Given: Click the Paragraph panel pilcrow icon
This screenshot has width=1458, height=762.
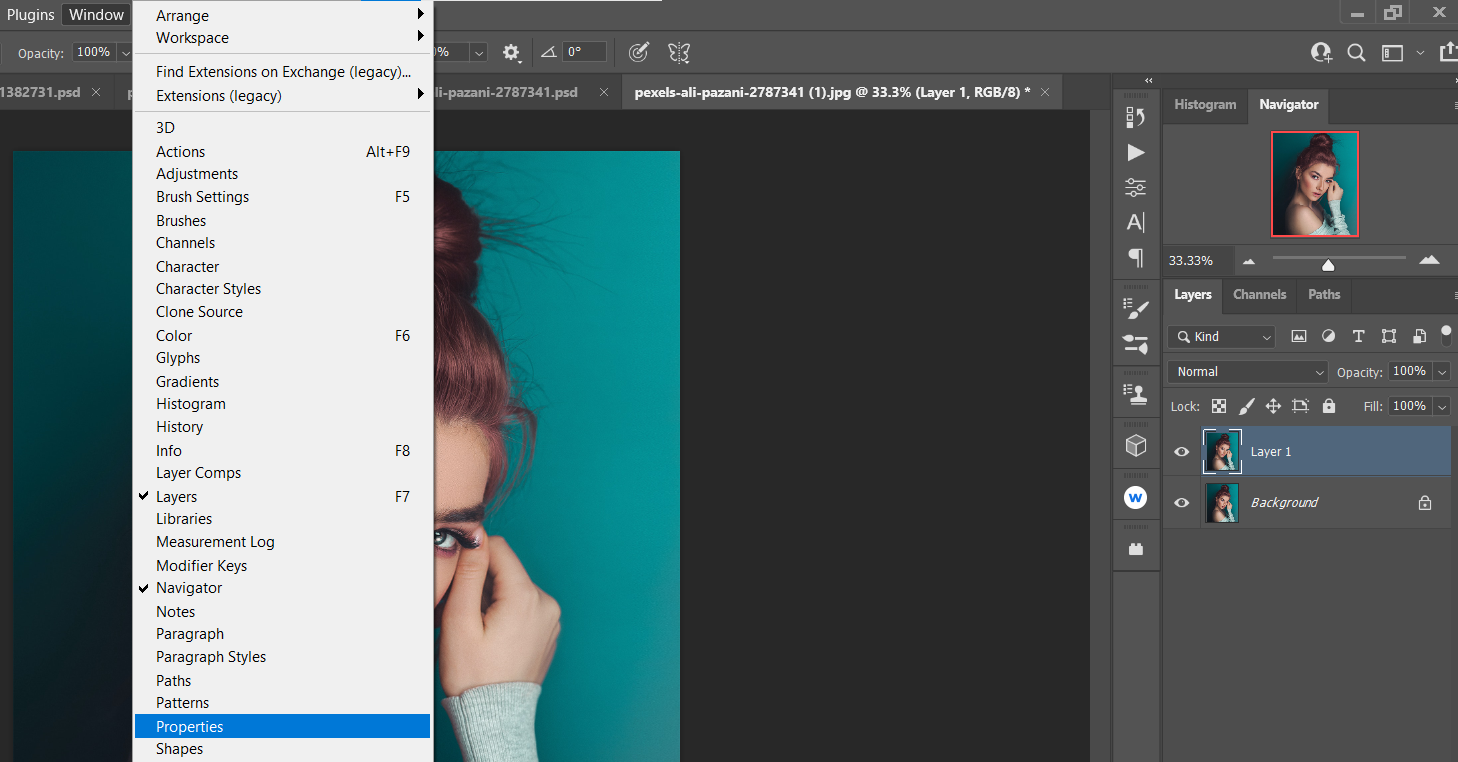Looking at the screenshot, I should pos(1135,258).
